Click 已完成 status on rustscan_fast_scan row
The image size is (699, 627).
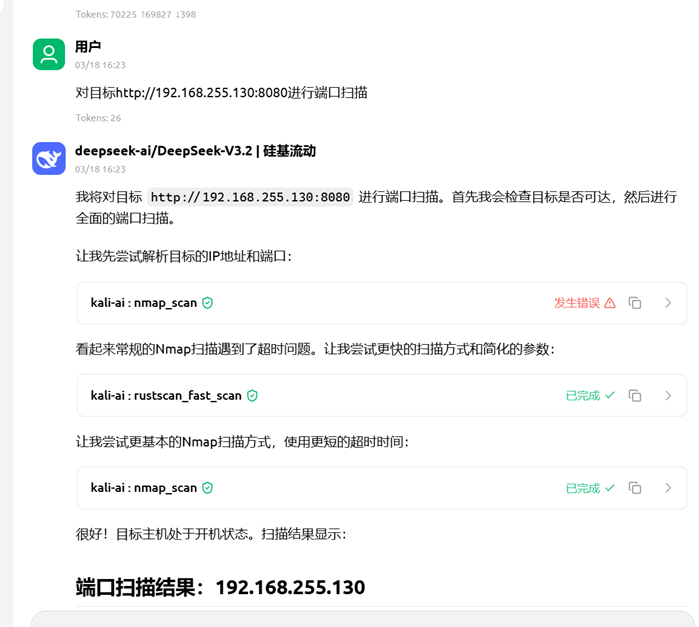tap(583, 396)
